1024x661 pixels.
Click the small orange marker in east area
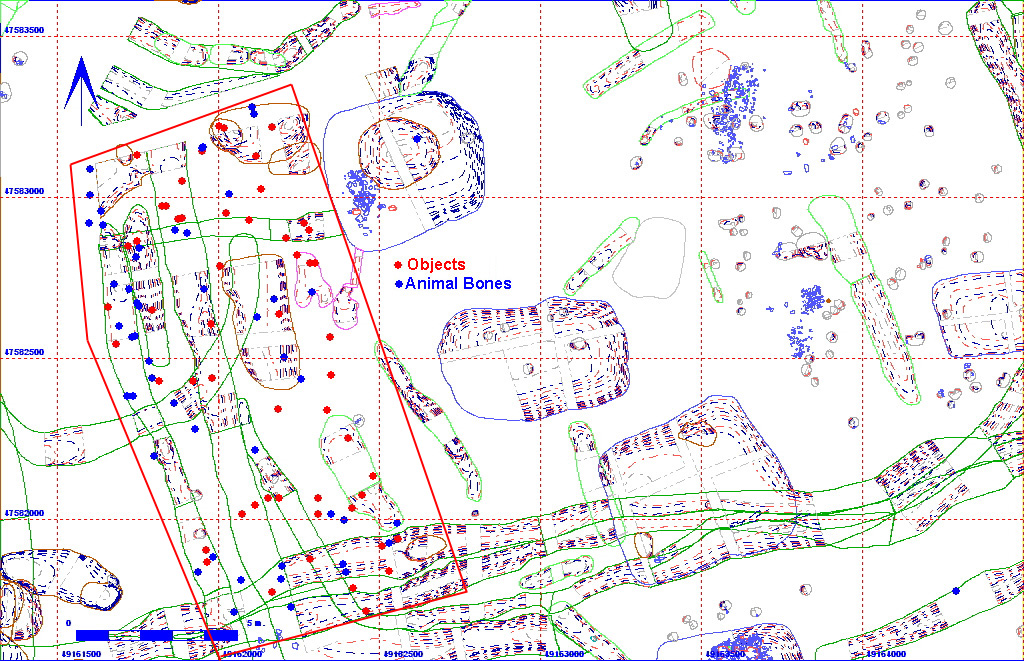(827, 300)
